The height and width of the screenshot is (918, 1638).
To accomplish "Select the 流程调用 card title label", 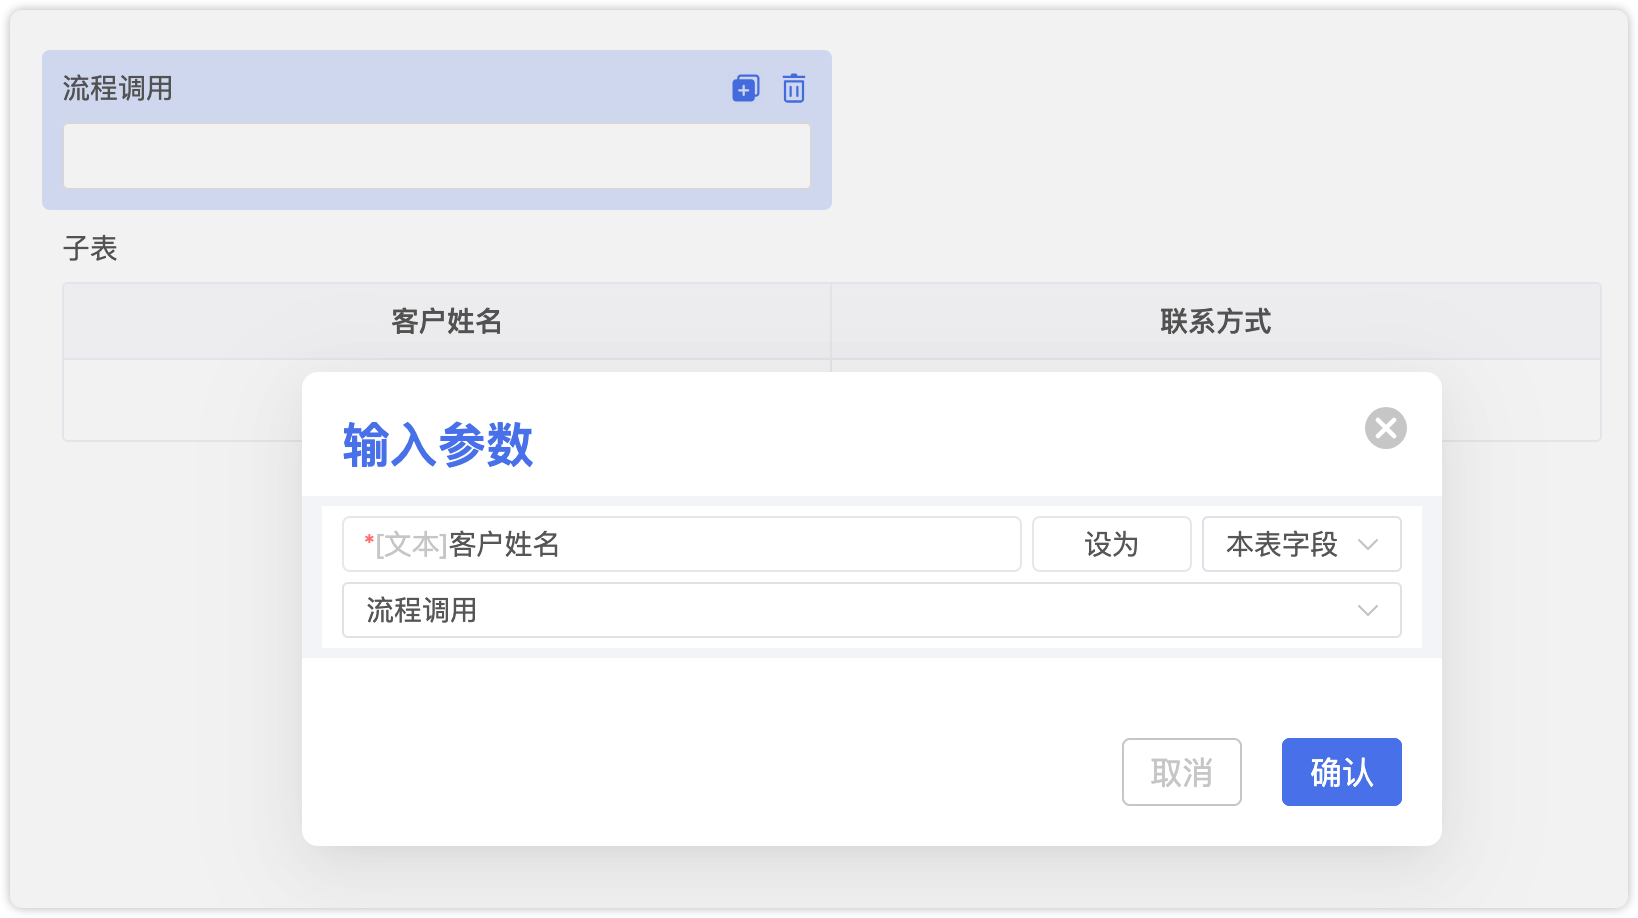I will [x=118, y=89].
